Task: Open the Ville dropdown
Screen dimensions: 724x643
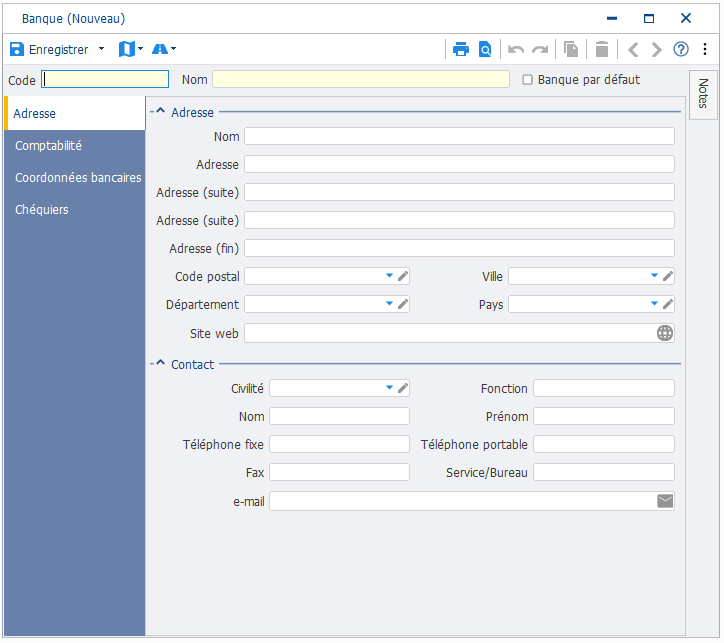Action: [x=654, y=276]
